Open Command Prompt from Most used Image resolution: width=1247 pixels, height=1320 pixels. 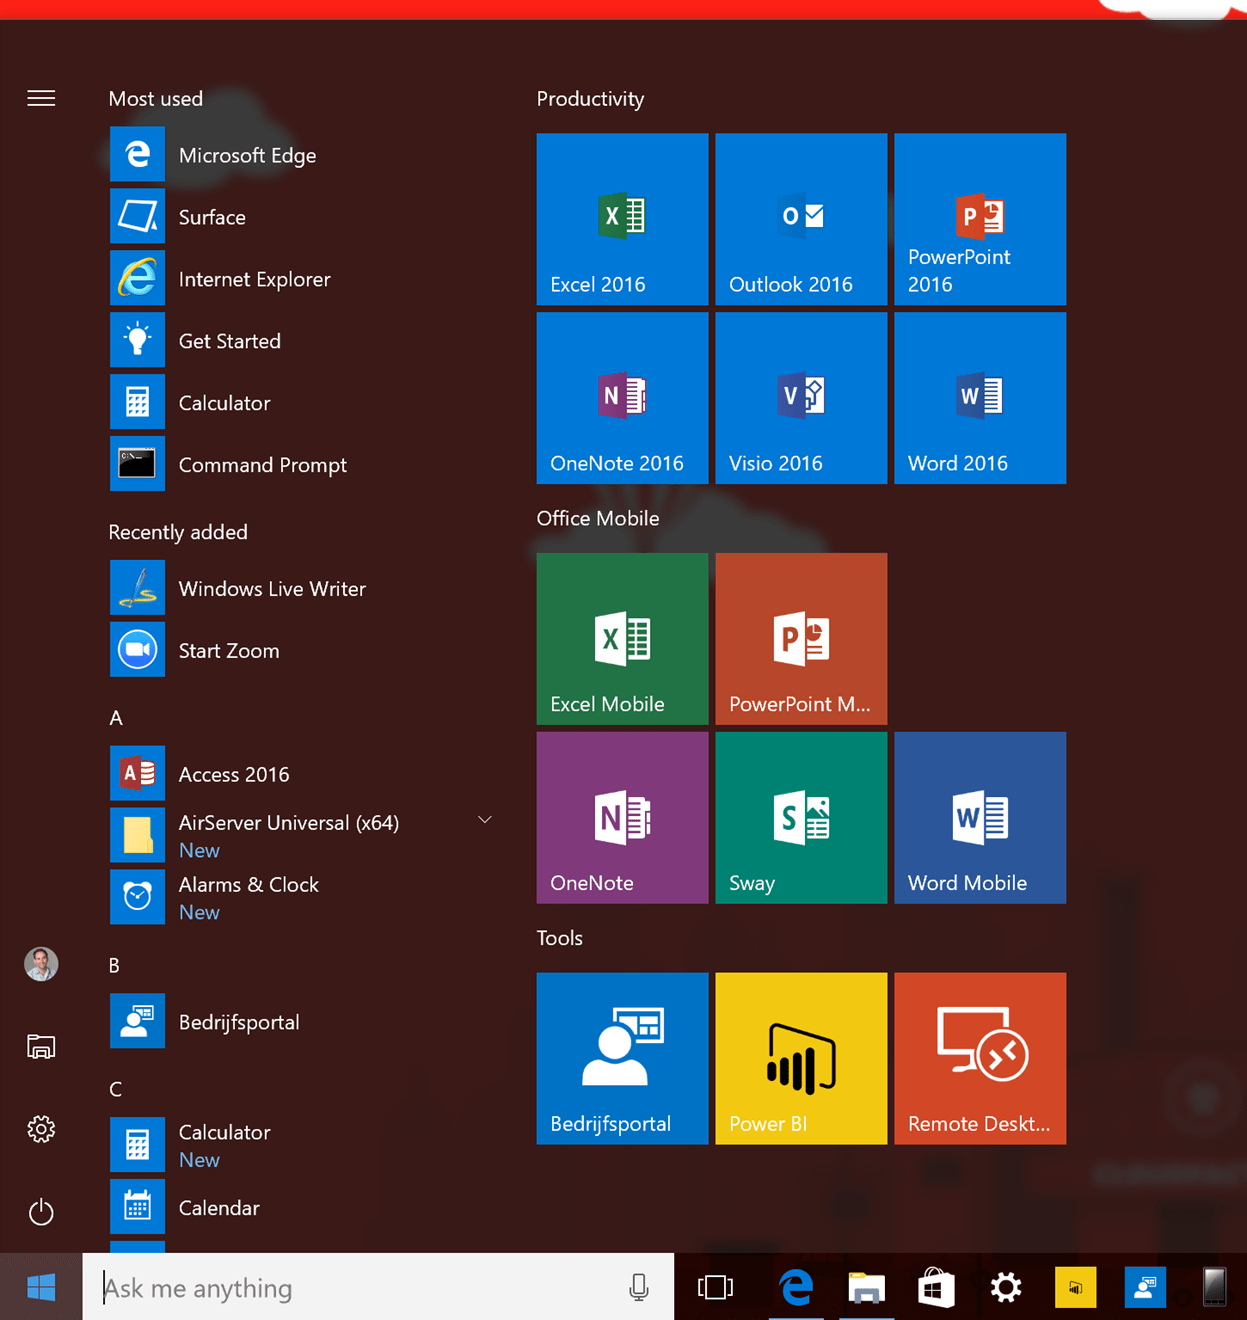tap(262, 465)
